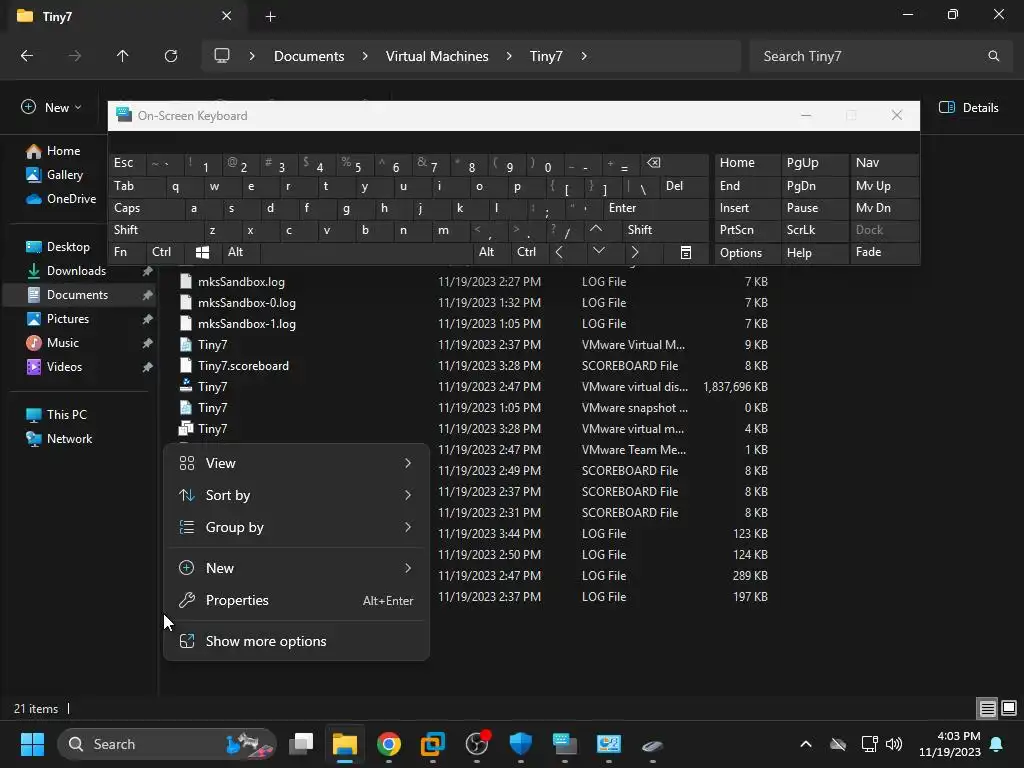Viewport: 1024px width, 768px height.
Task: Toggle ScrLk key on On-Screen Keyboard
Action: pos(813,230)
